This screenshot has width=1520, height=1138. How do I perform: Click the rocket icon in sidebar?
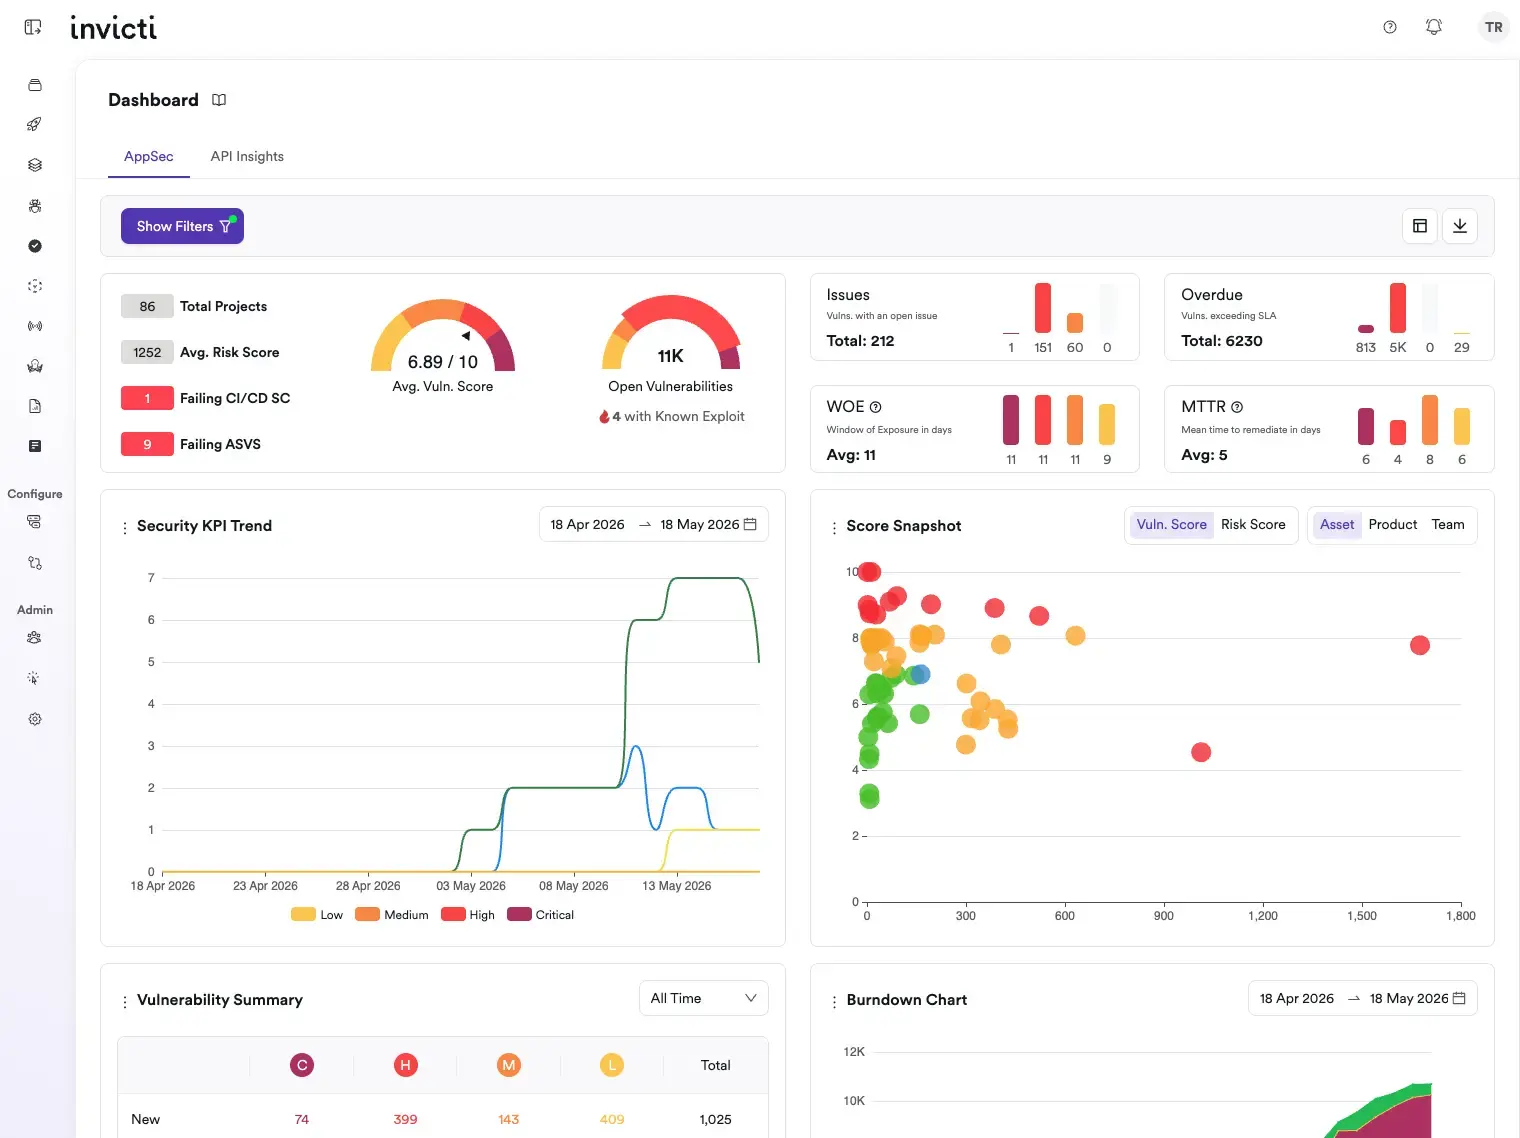click(34, 124)
